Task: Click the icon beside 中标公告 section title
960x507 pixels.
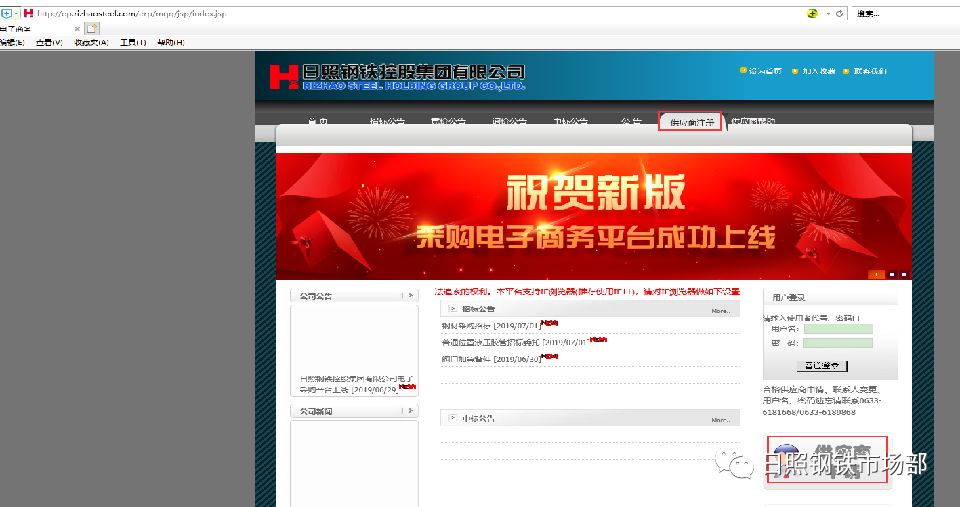Action: [x=453, y=418]
